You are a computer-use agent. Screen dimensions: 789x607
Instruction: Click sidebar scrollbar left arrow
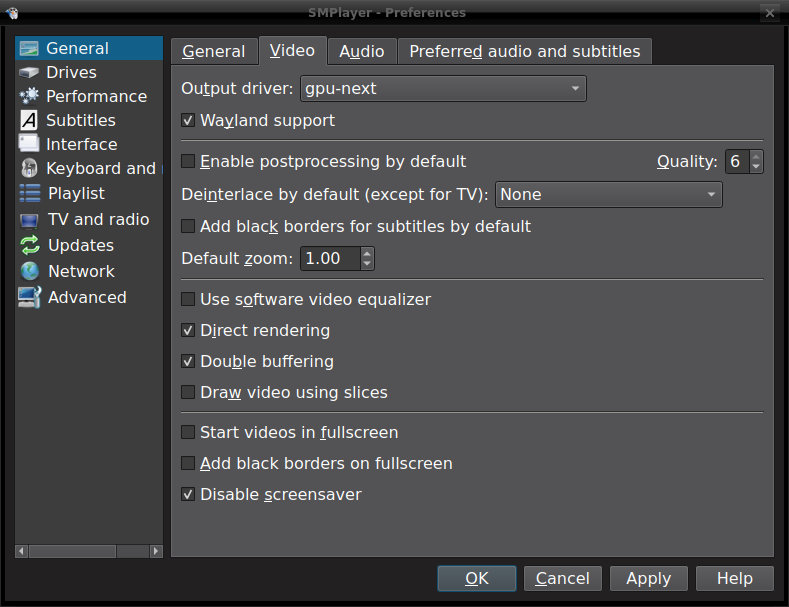tap(21, 551)
